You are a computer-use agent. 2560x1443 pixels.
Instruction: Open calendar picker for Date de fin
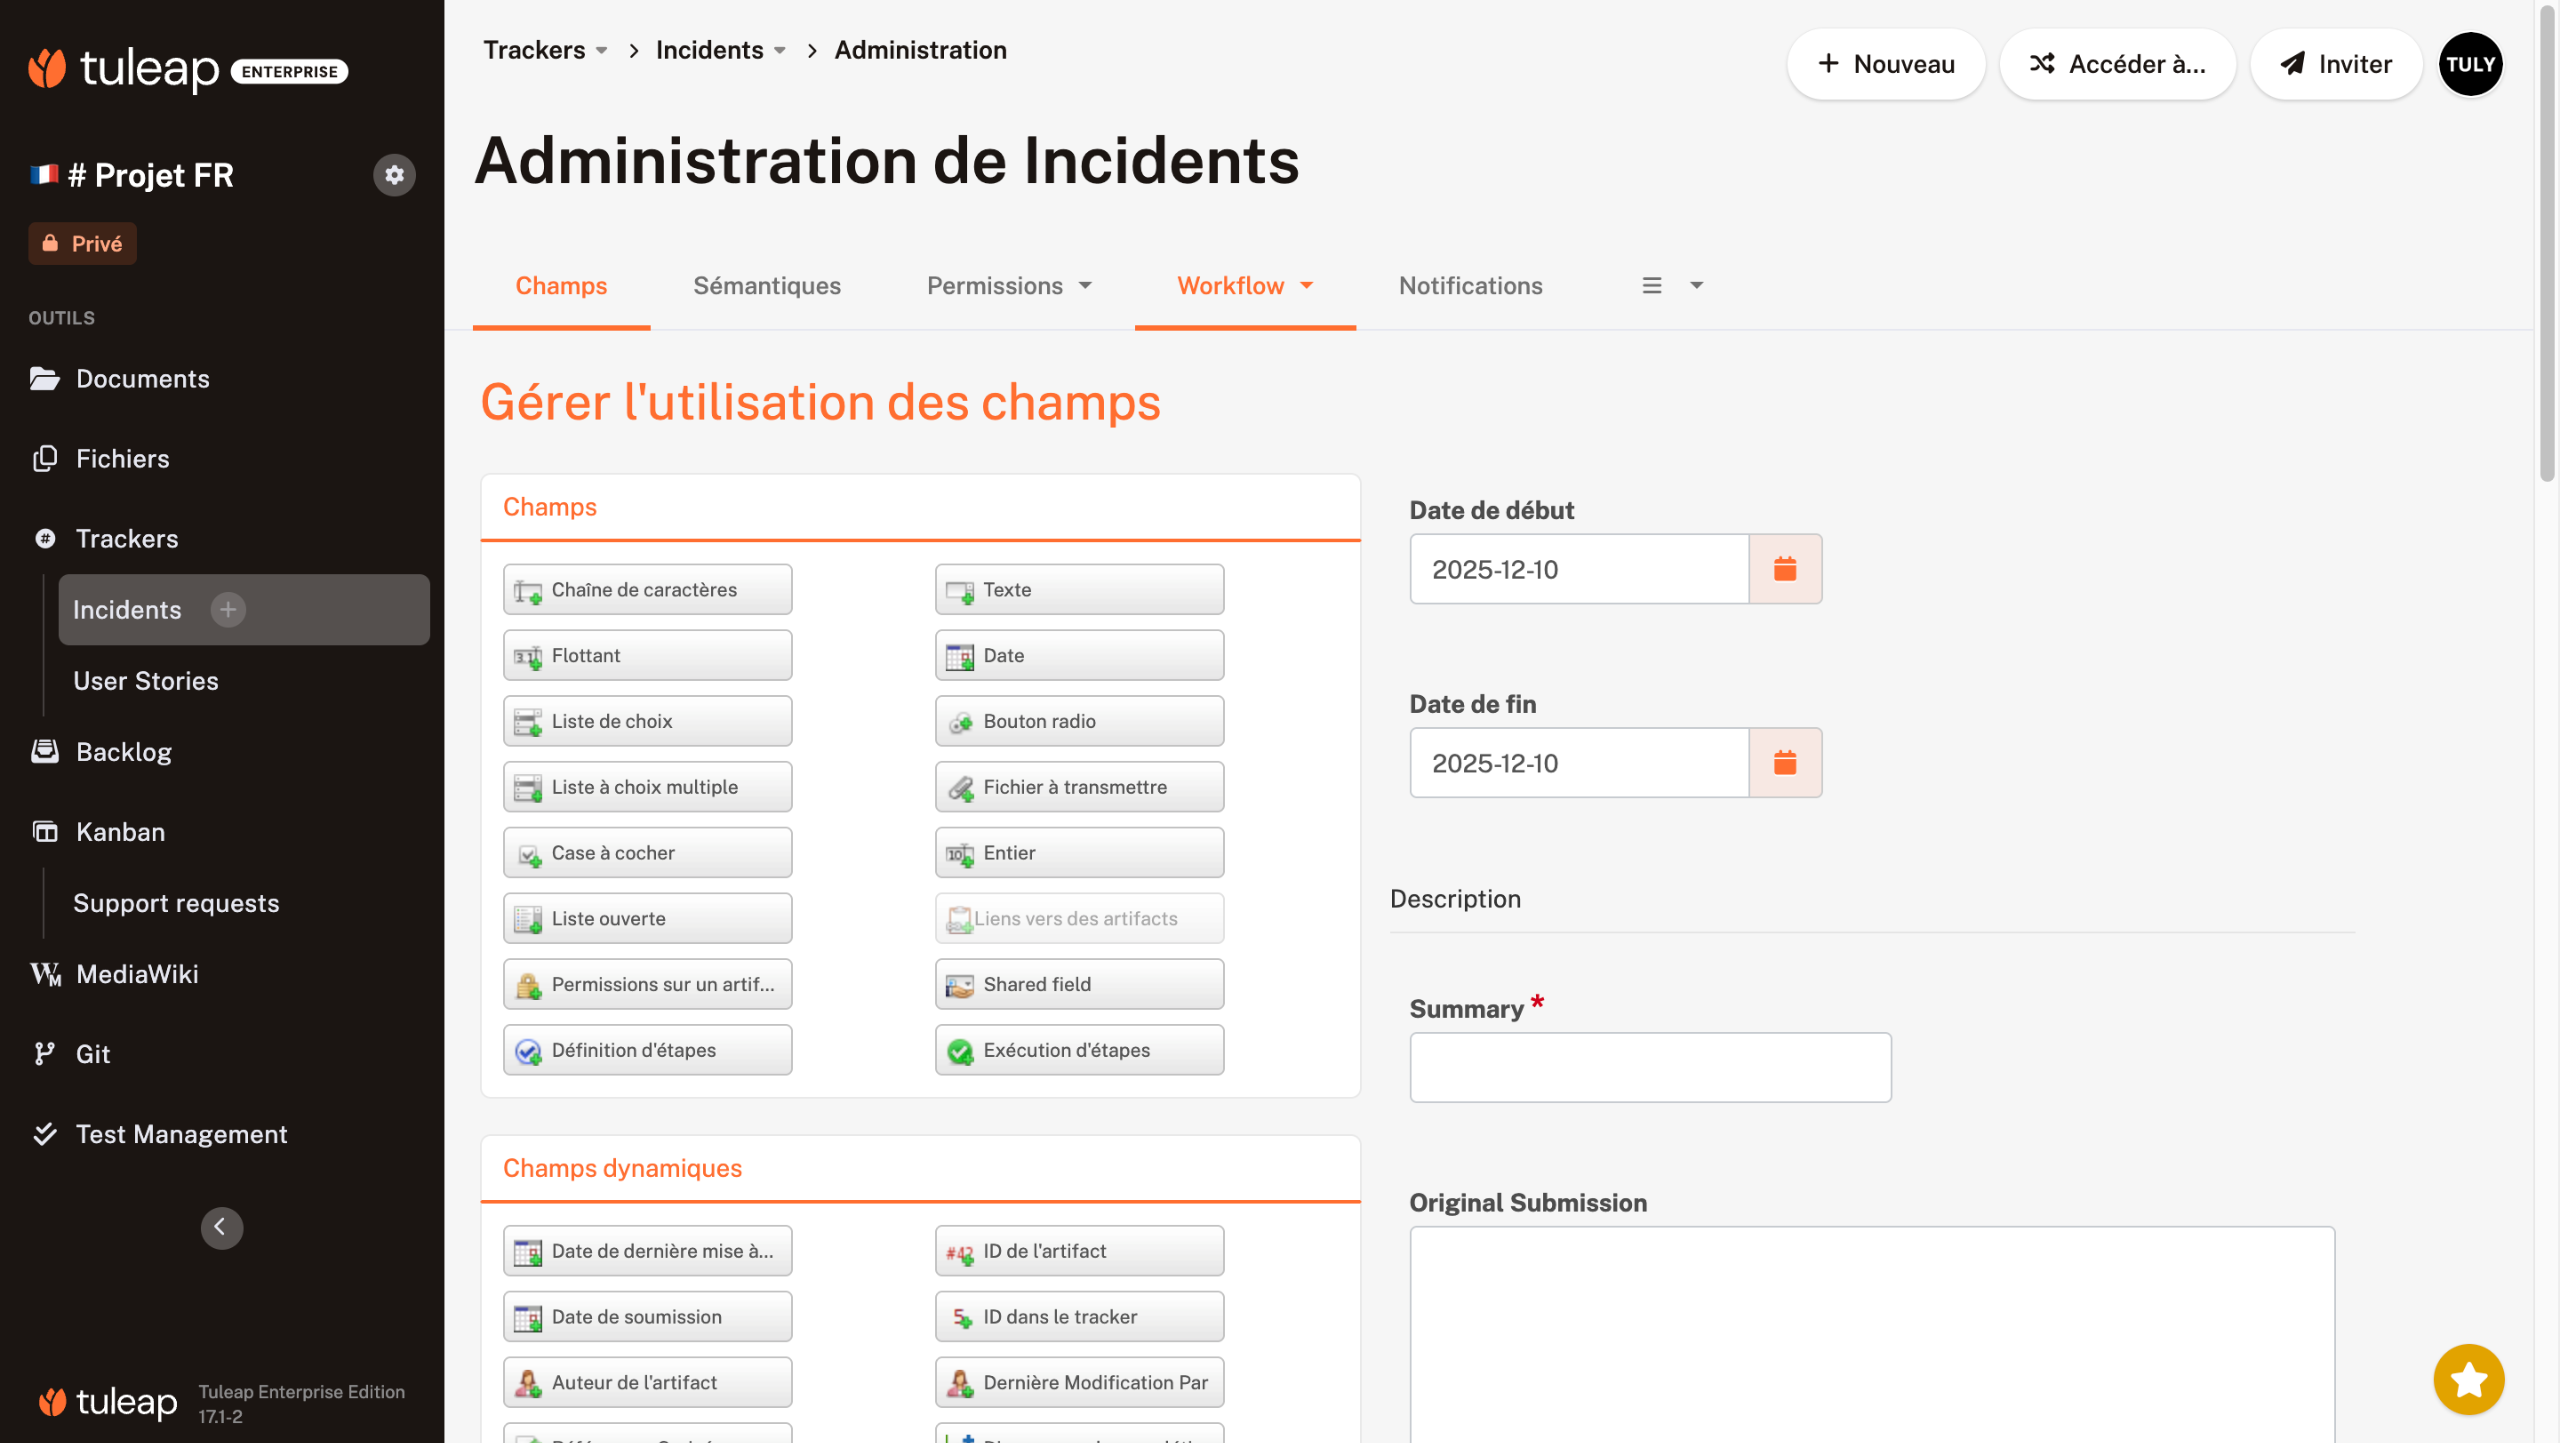click(1785, 763)
